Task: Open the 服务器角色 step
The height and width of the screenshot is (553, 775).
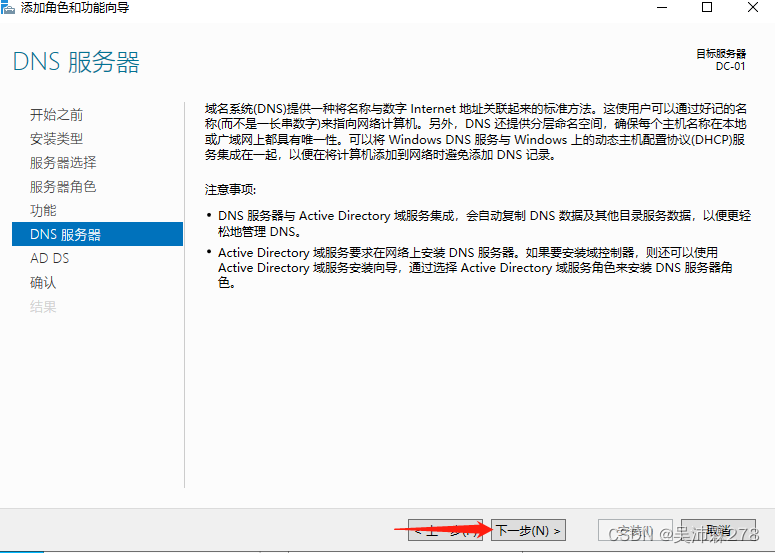Action: pos(63,187)
